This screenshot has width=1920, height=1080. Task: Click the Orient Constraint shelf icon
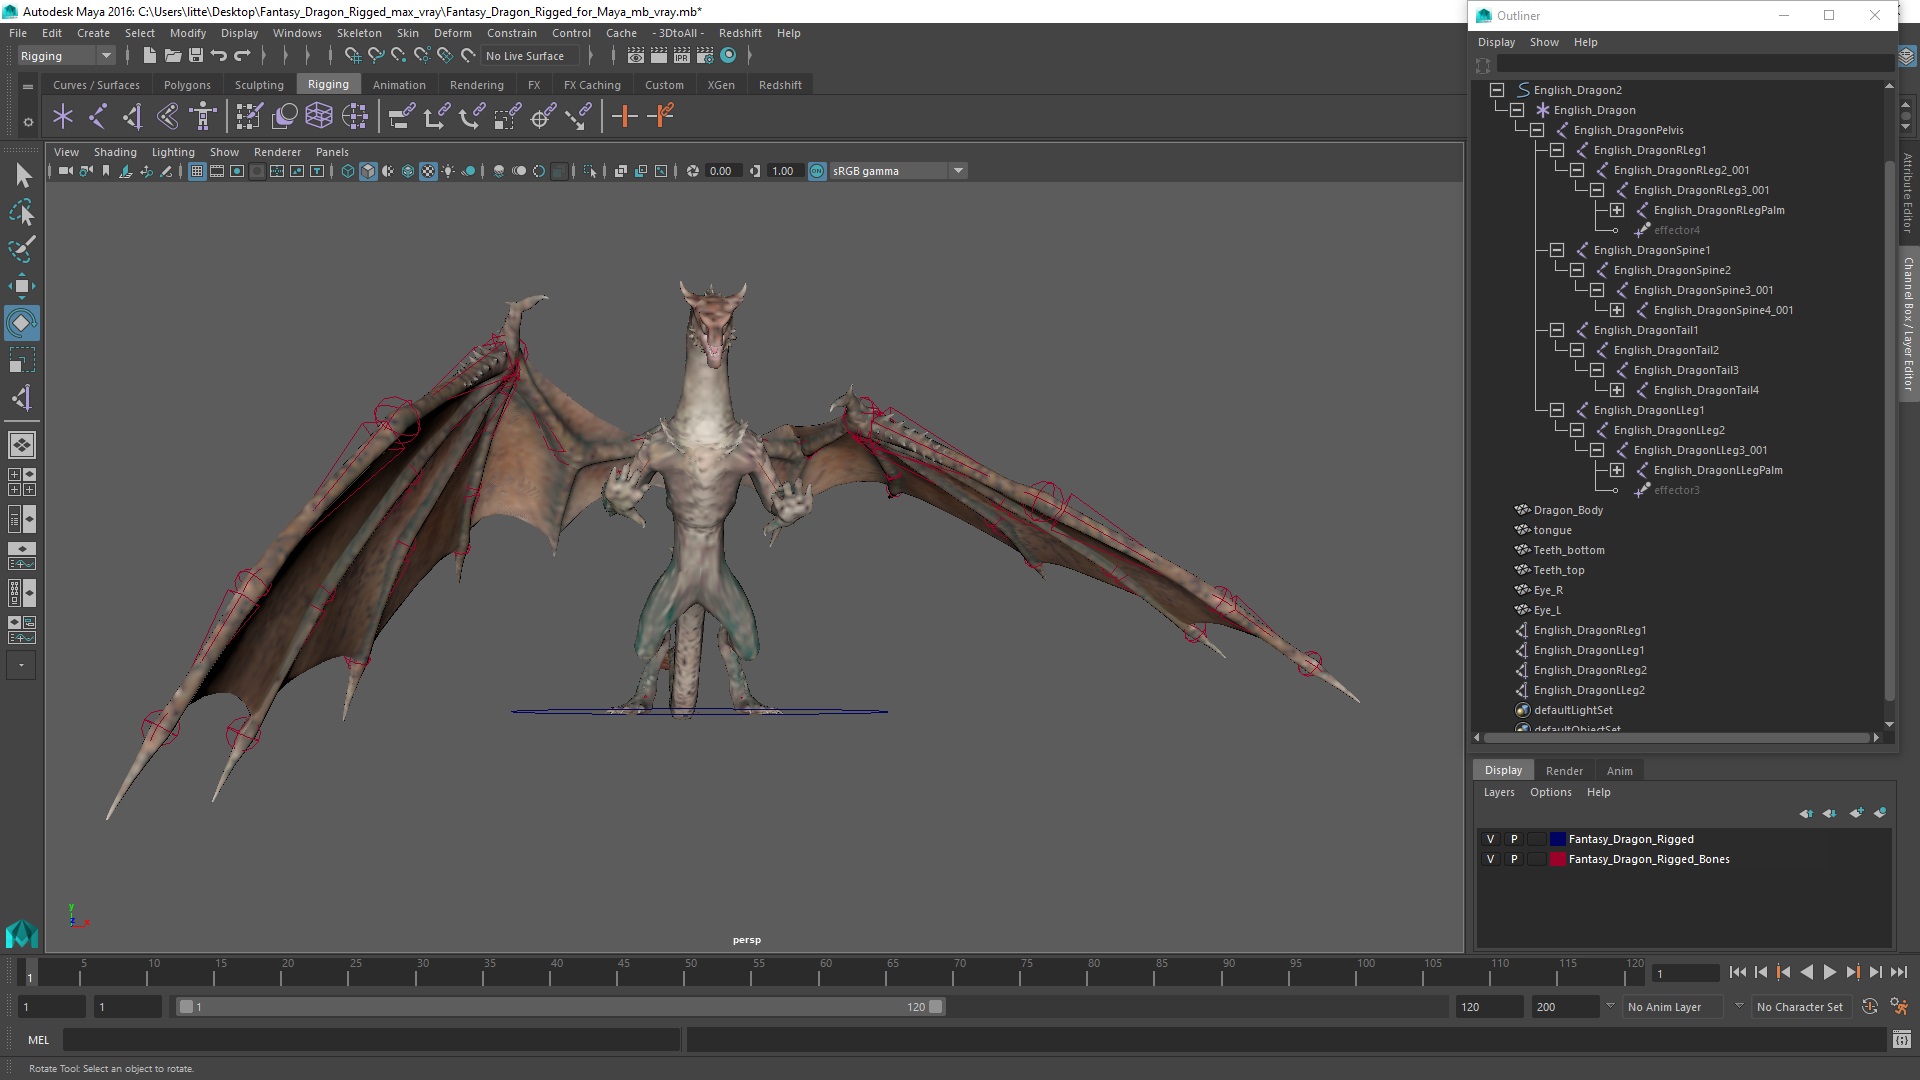point(472,117)
